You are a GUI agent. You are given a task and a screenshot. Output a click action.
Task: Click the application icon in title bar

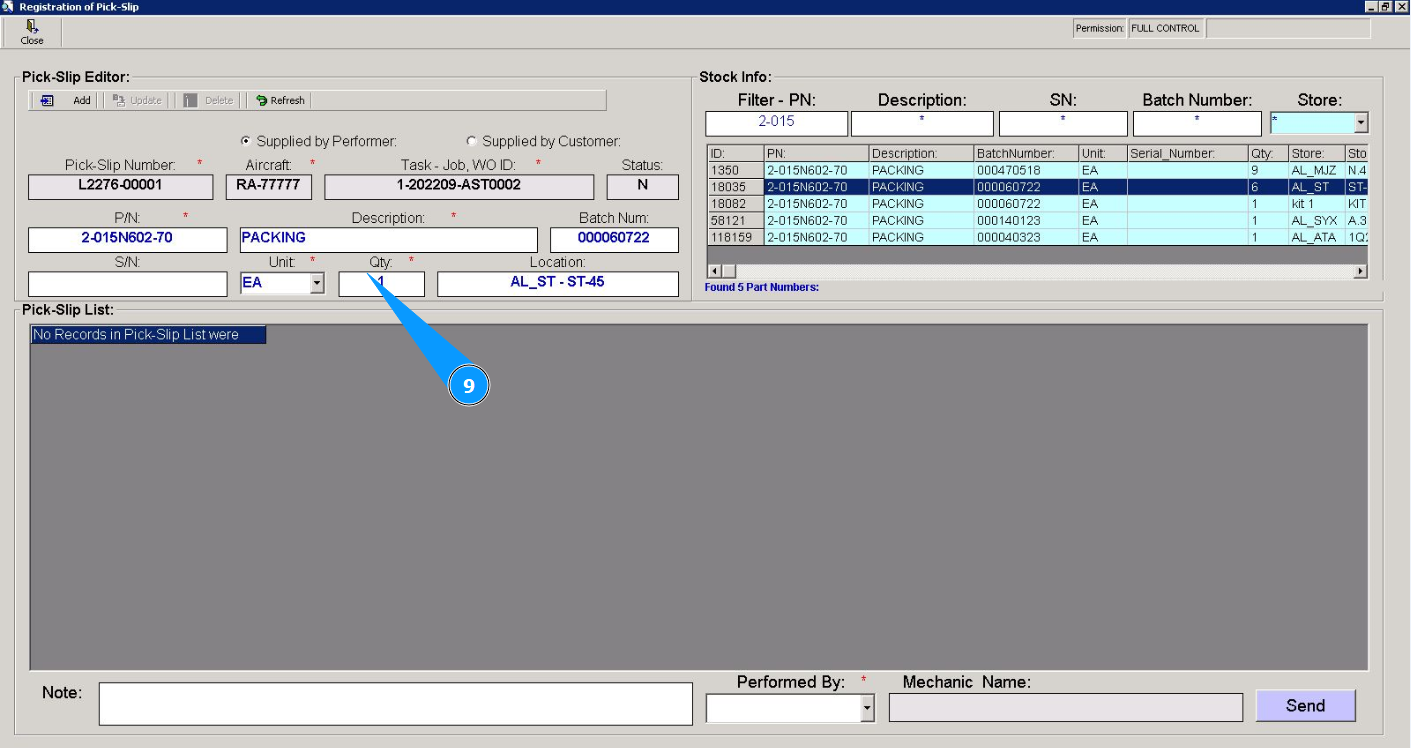(x=8, y=7)
